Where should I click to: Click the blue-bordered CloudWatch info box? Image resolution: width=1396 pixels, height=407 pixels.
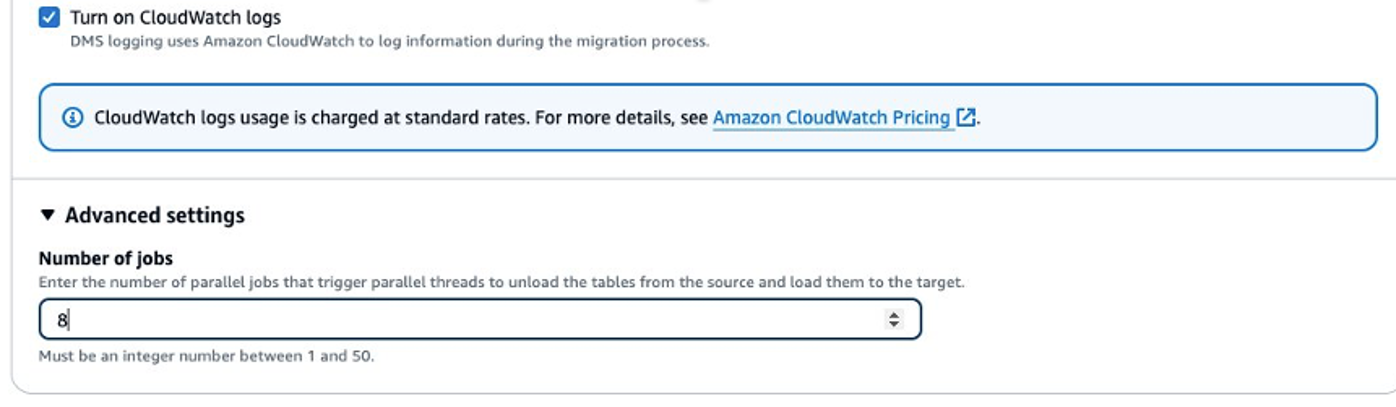coord(1150,118)
